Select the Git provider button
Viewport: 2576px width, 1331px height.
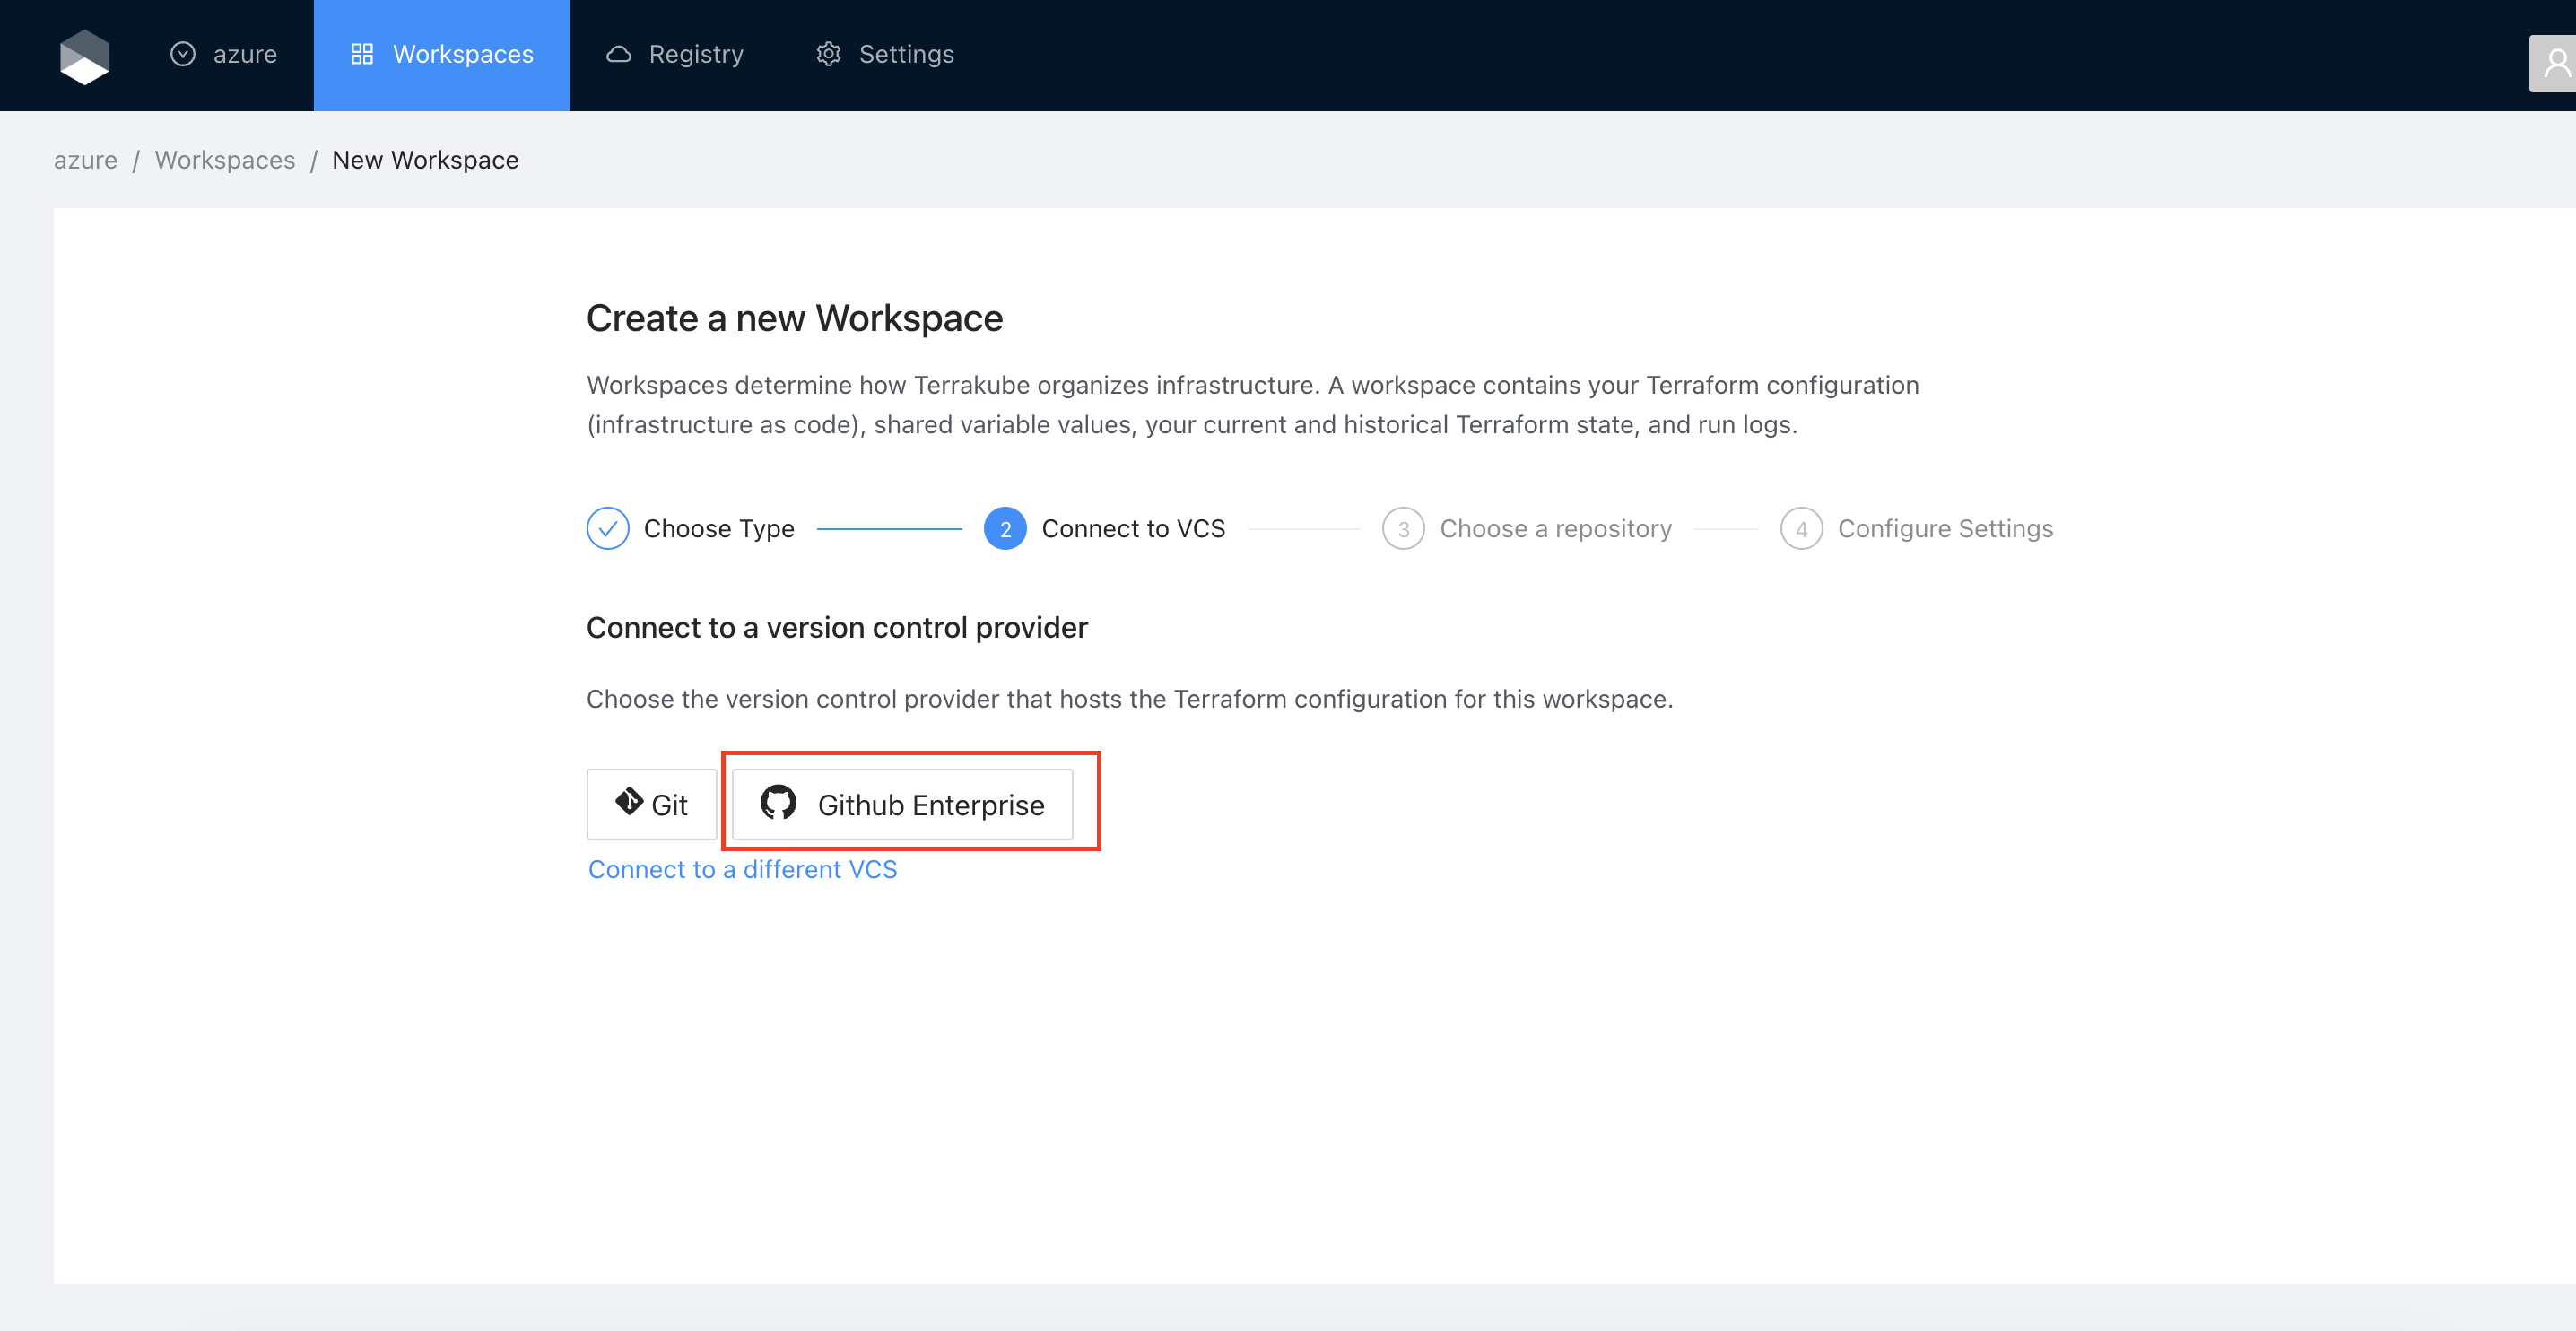[x=652, y=804]
